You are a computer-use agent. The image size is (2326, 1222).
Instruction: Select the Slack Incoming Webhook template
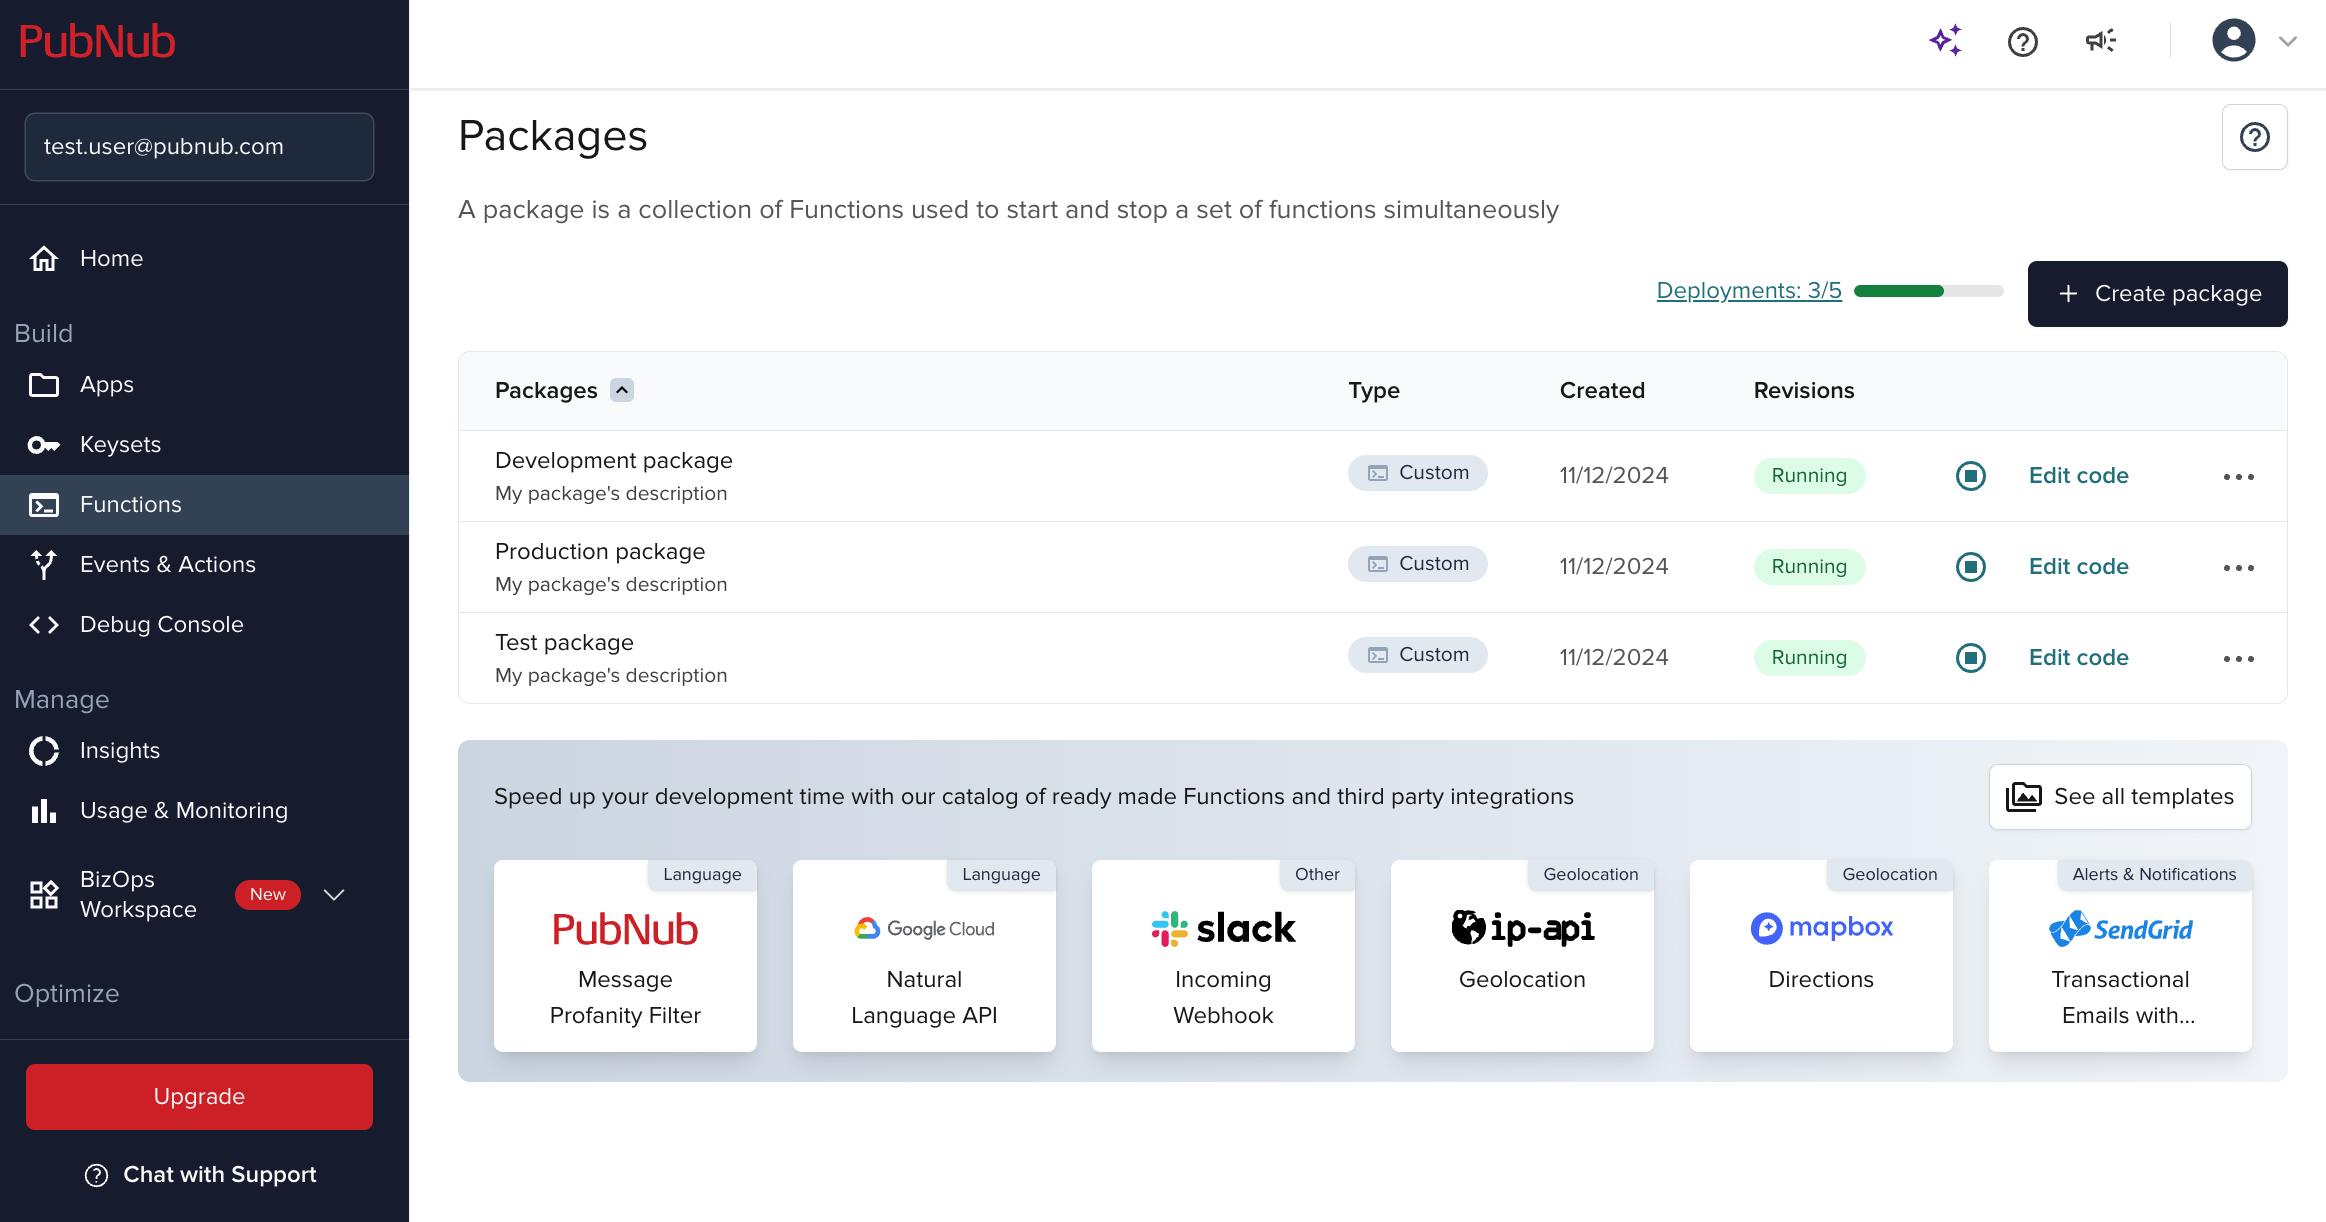coord(1222,956)
